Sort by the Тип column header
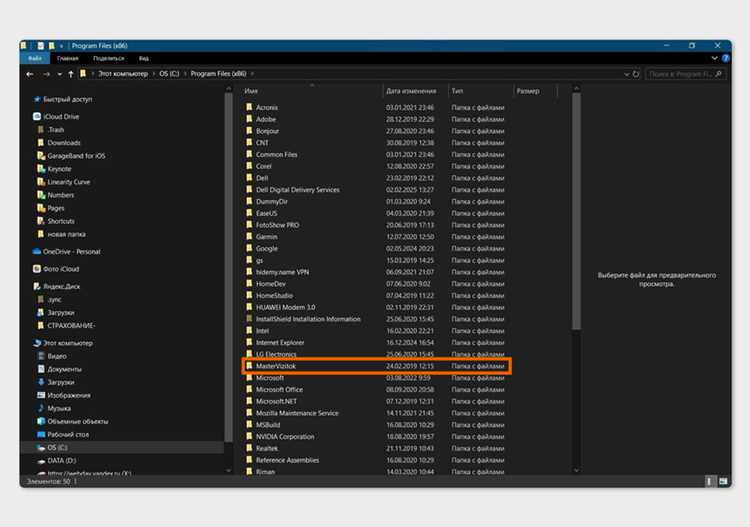The image size is (750, 527). coord(457,91)
